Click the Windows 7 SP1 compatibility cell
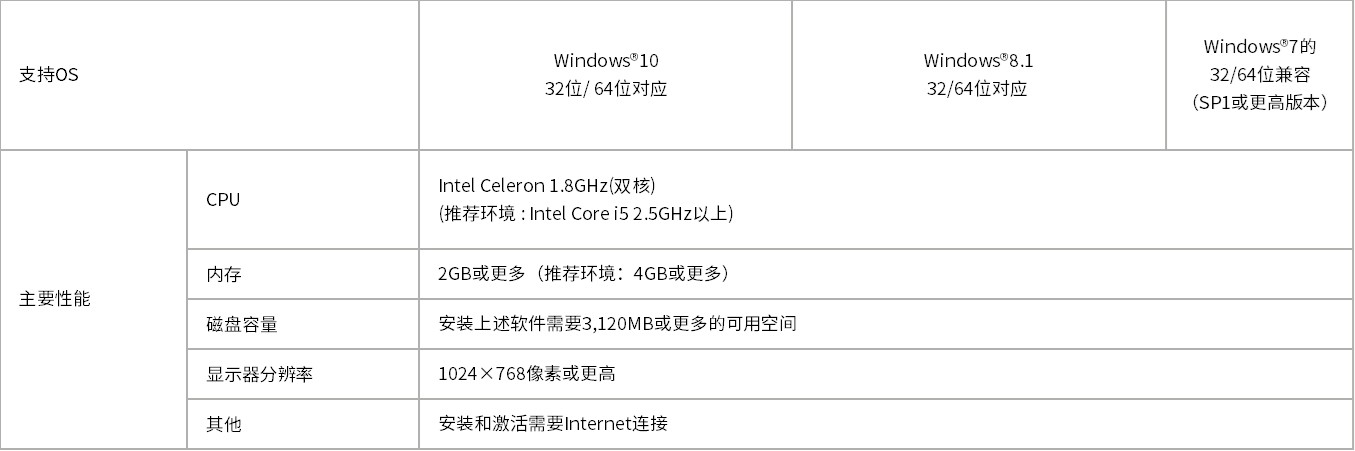 (1260, 75)
